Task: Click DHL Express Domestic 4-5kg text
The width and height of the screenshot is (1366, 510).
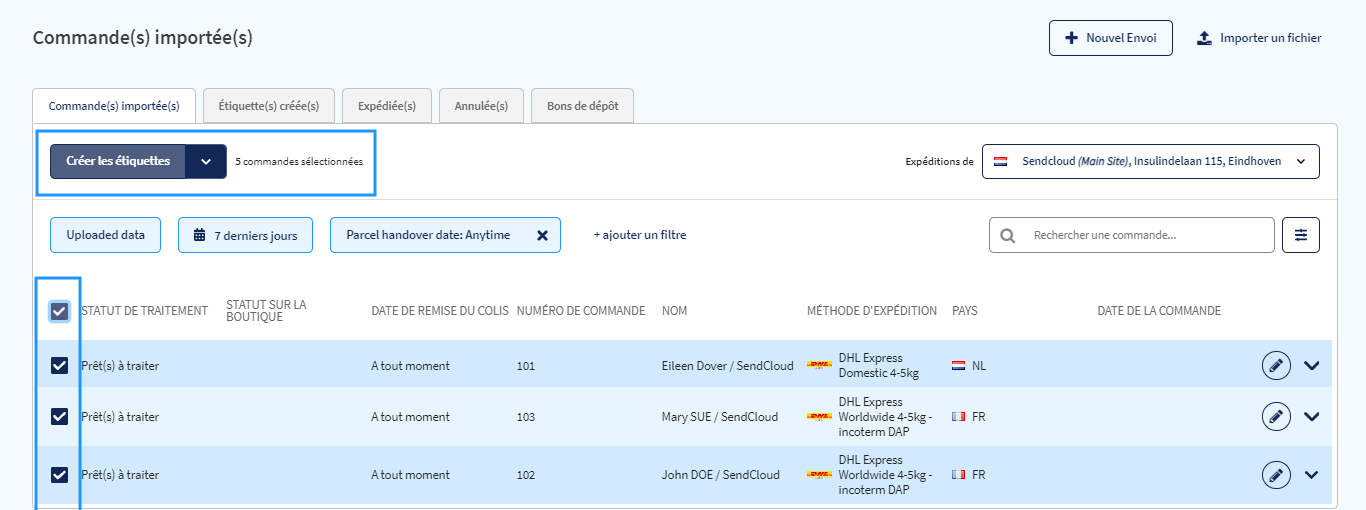Action: click(879, 366)
